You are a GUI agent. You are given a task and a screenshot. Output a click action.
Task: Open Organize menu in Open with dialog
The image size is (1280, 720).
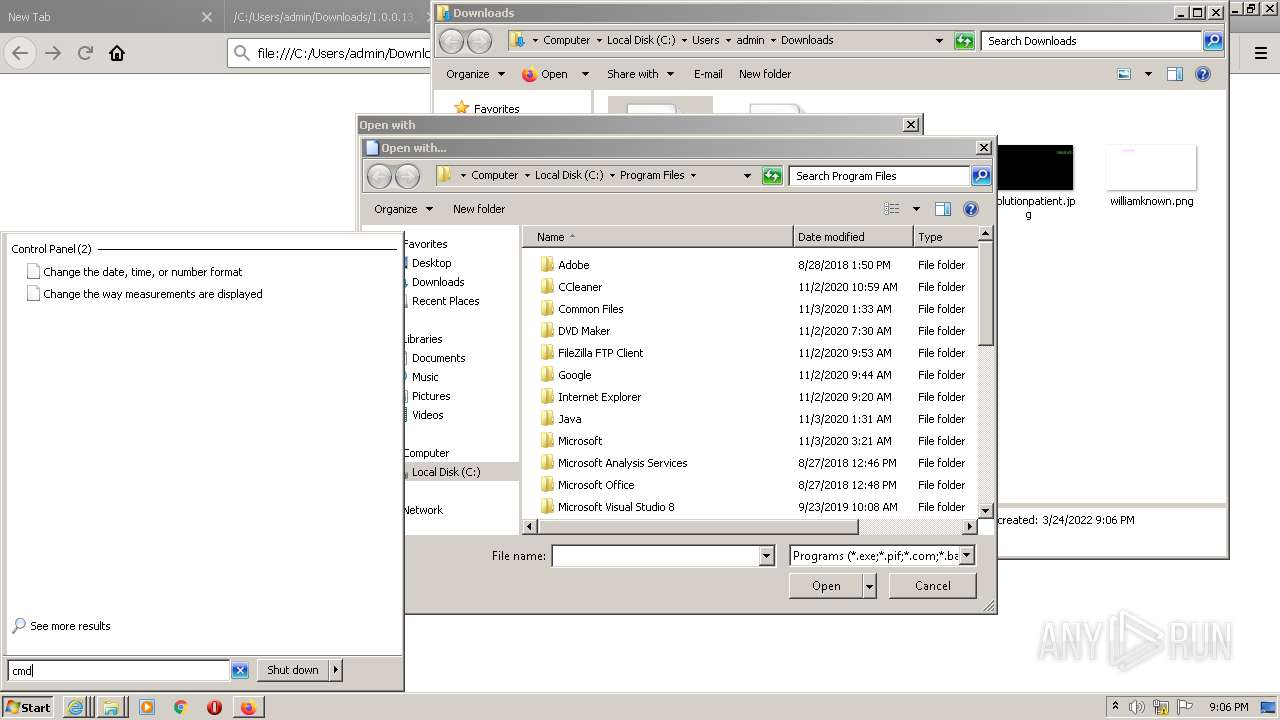click(x=404, y=209)
